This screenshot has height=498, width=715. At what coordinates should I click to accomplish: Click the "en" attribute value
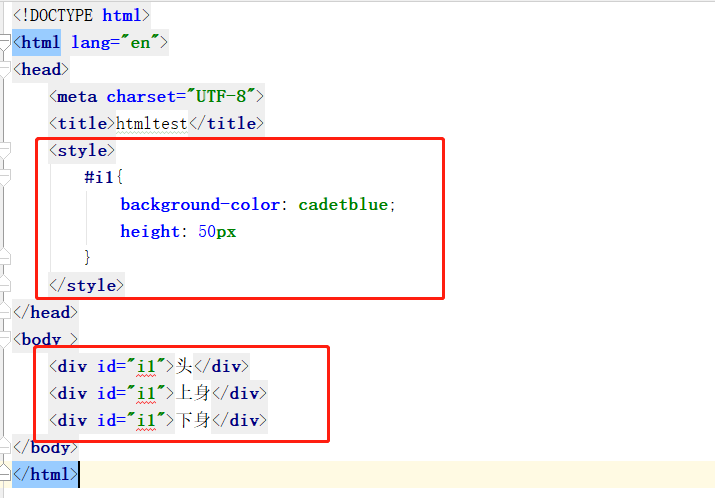point(140,42)
